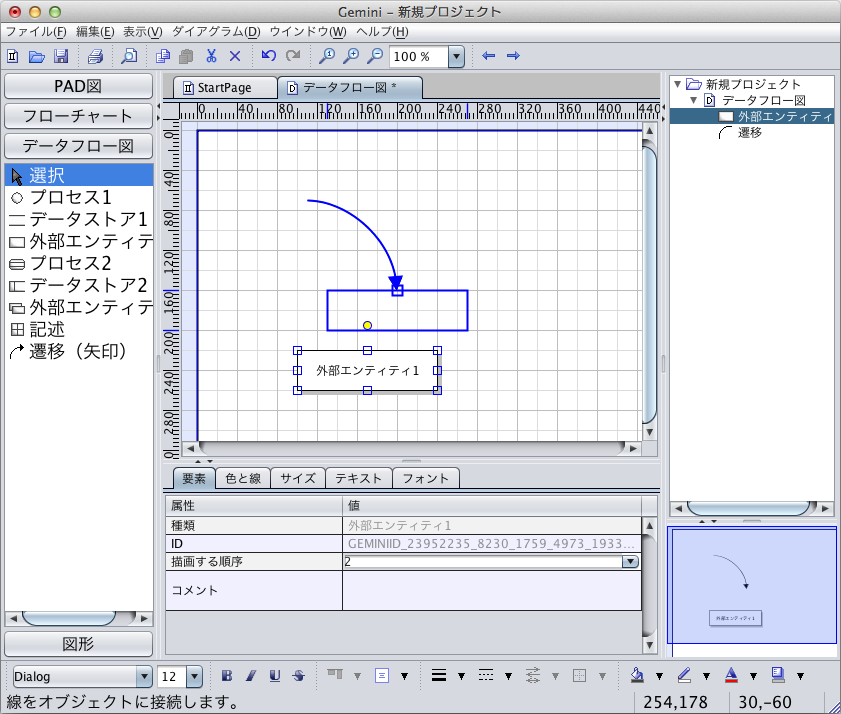841x714 pixels.
Task: Print the current diagram
Action: click(x=95, y=56)
